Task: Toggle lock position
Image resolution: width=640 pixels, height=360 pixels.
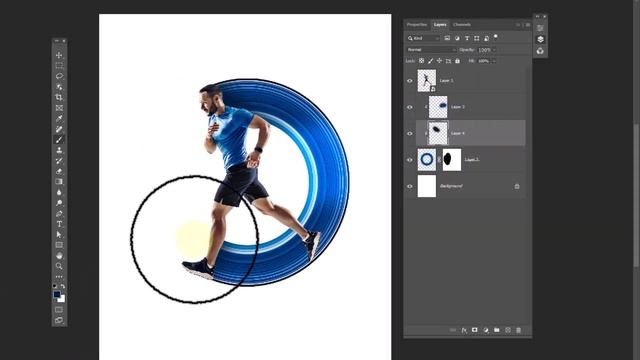Action: point(439,61)
